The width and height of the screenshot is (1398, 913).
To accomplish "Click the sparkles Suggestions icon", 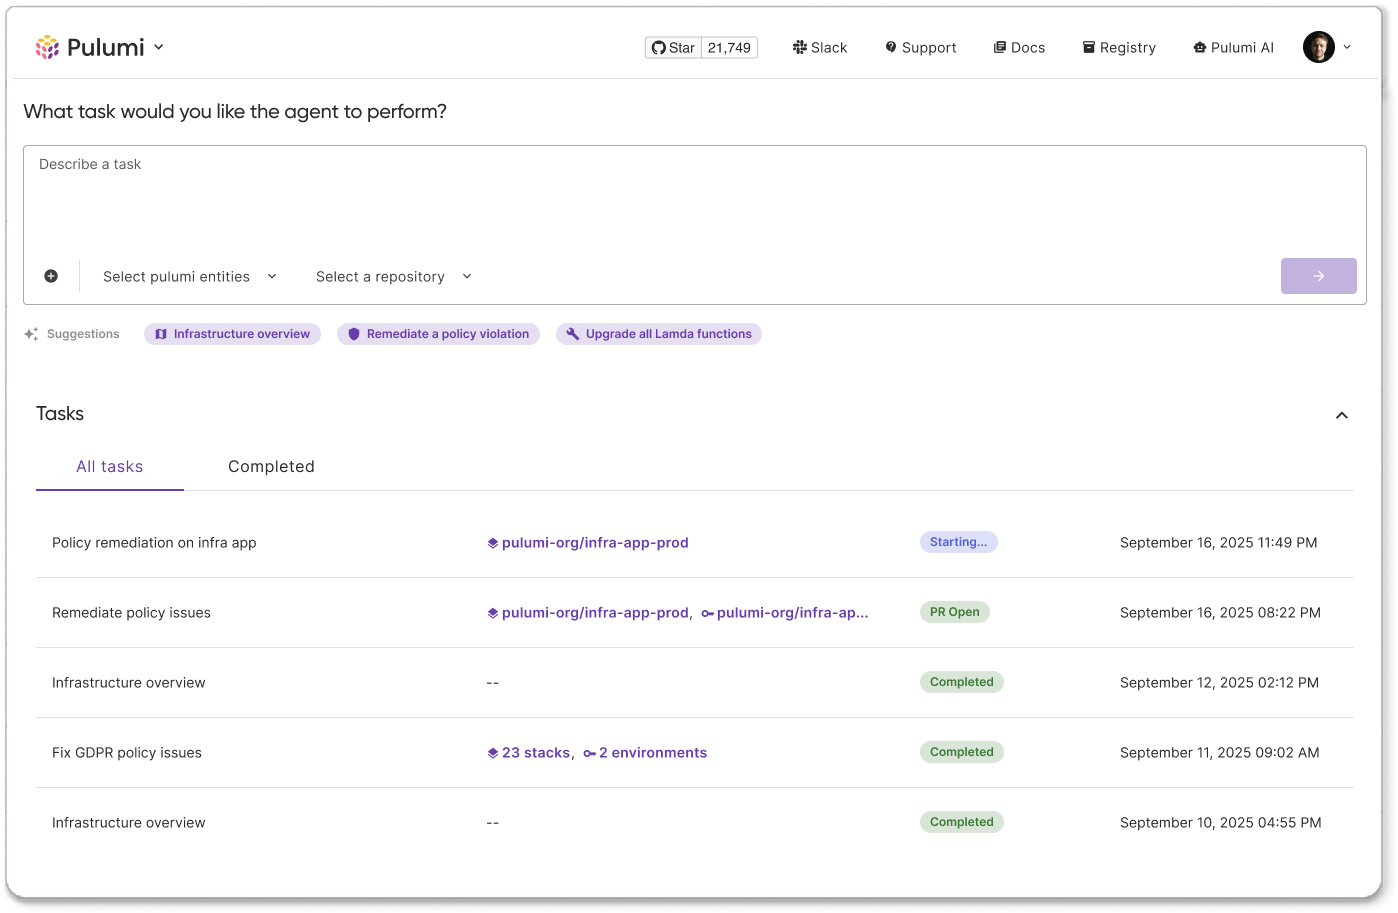I will click(31, 333).
